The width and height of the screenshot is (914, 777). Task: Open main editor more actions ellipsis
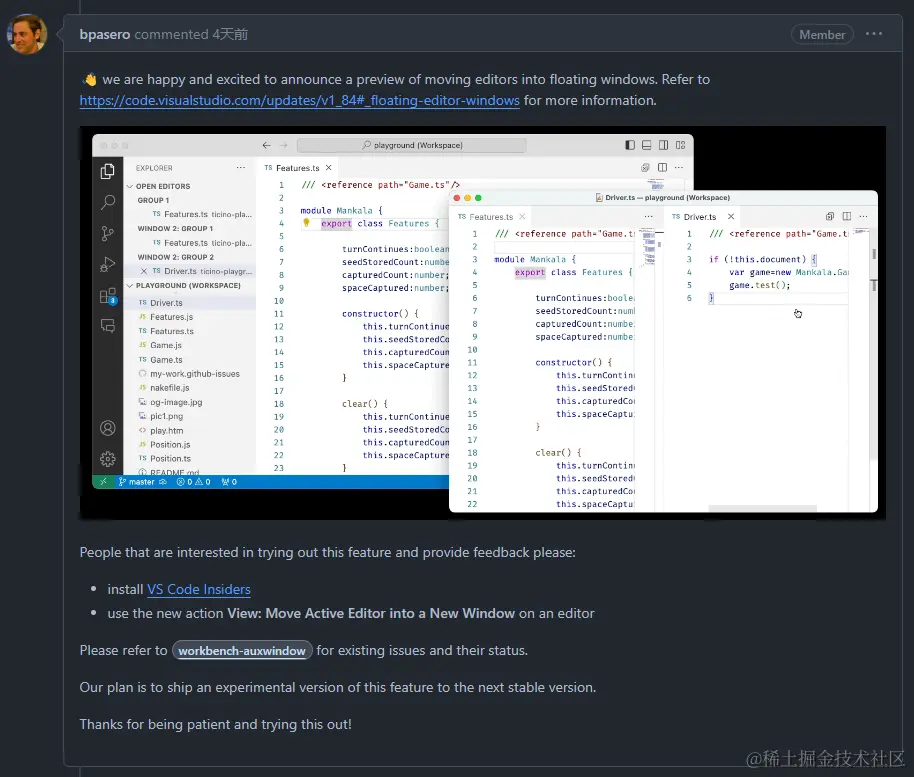click(679, 167)
